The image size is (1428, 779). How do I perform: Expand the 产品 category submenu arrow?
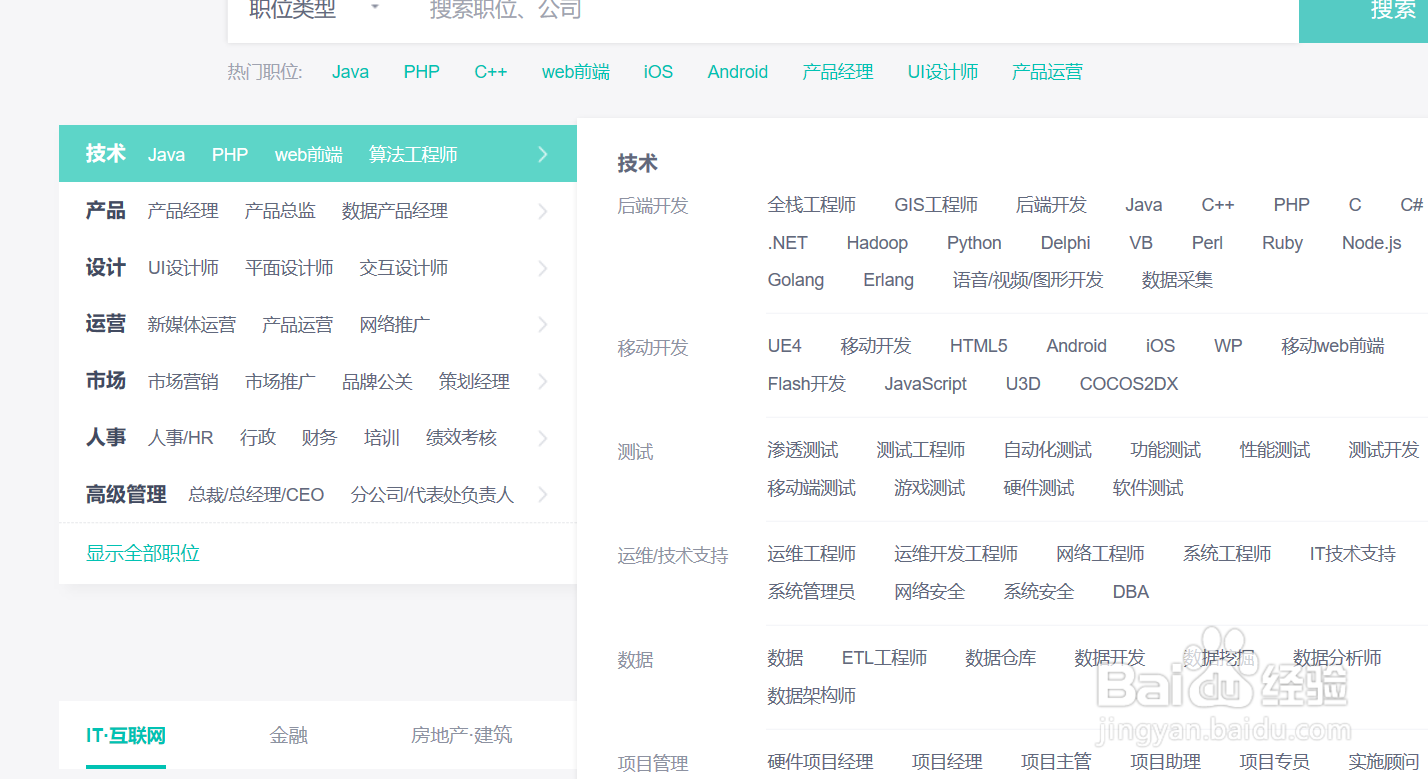coord(543,210)
